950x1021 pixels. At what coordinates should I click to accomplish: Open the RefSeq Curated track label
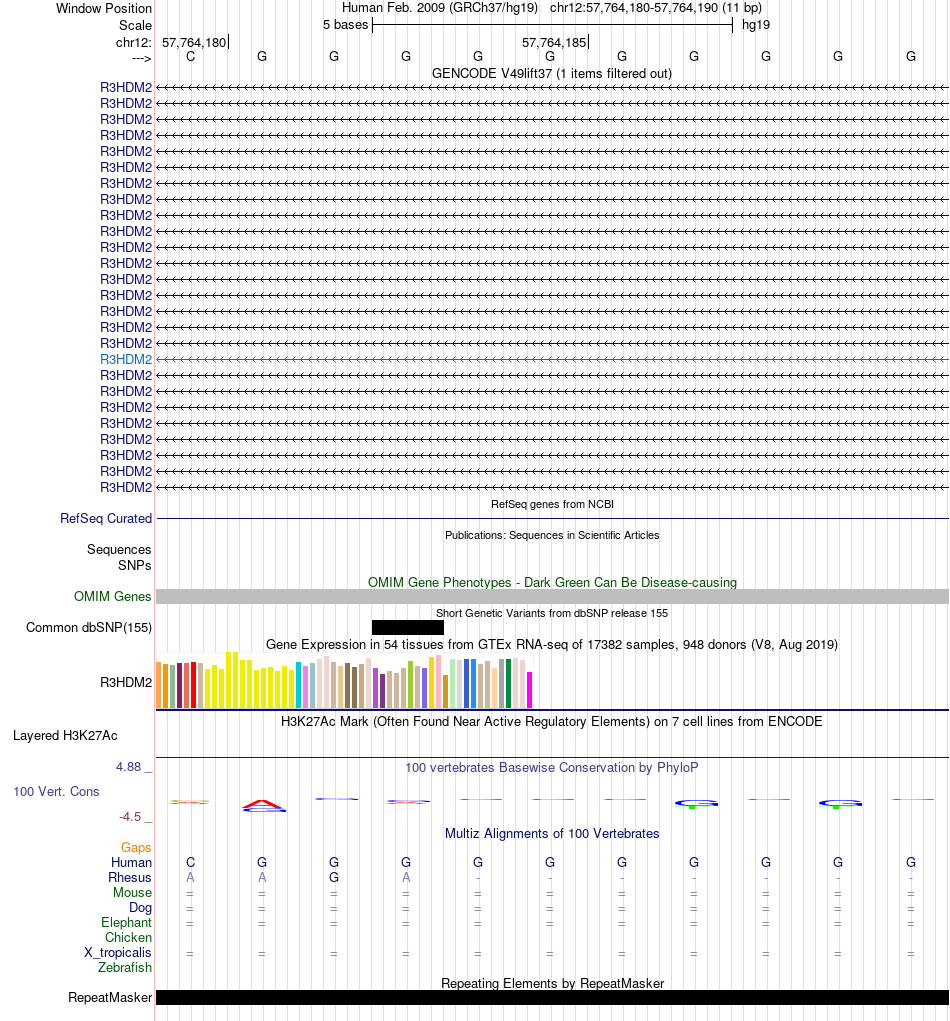(x=105, y=518)
